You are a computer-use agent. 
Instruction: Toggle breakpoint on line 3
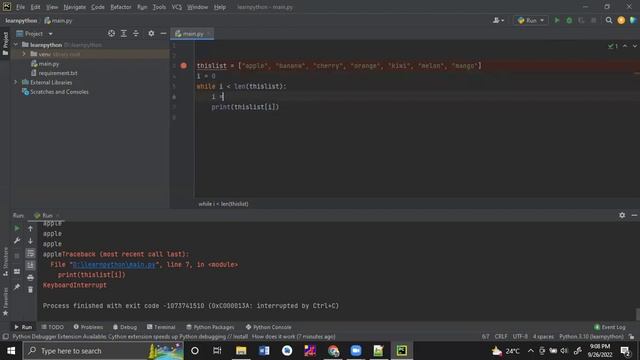coord(184,65)
